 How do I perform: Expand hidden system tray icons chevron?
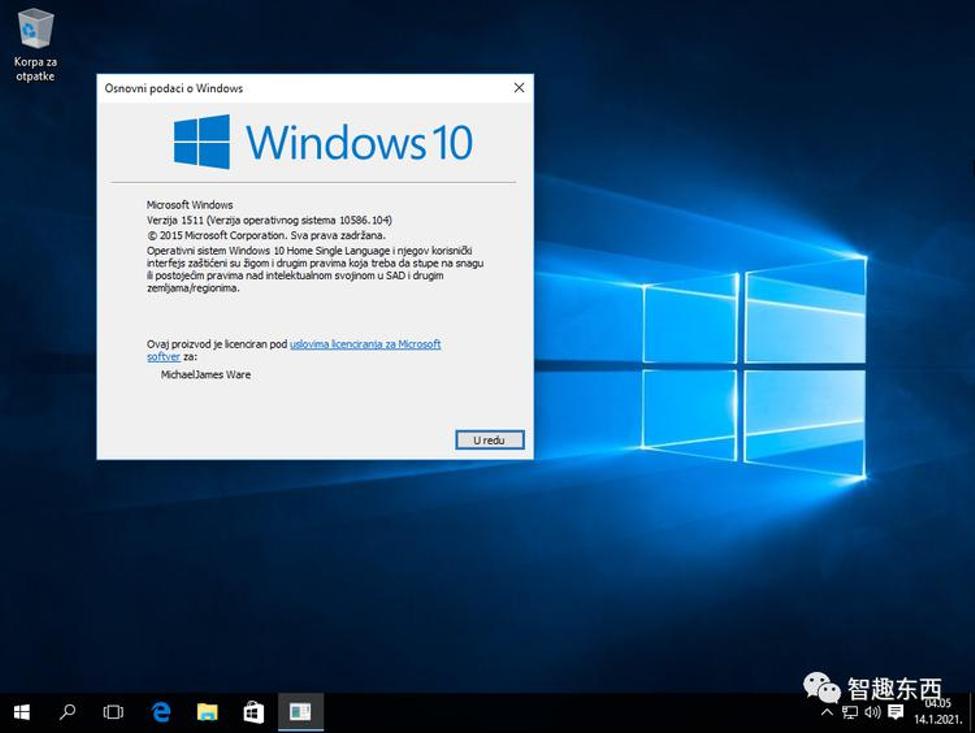tap(827, 713)
